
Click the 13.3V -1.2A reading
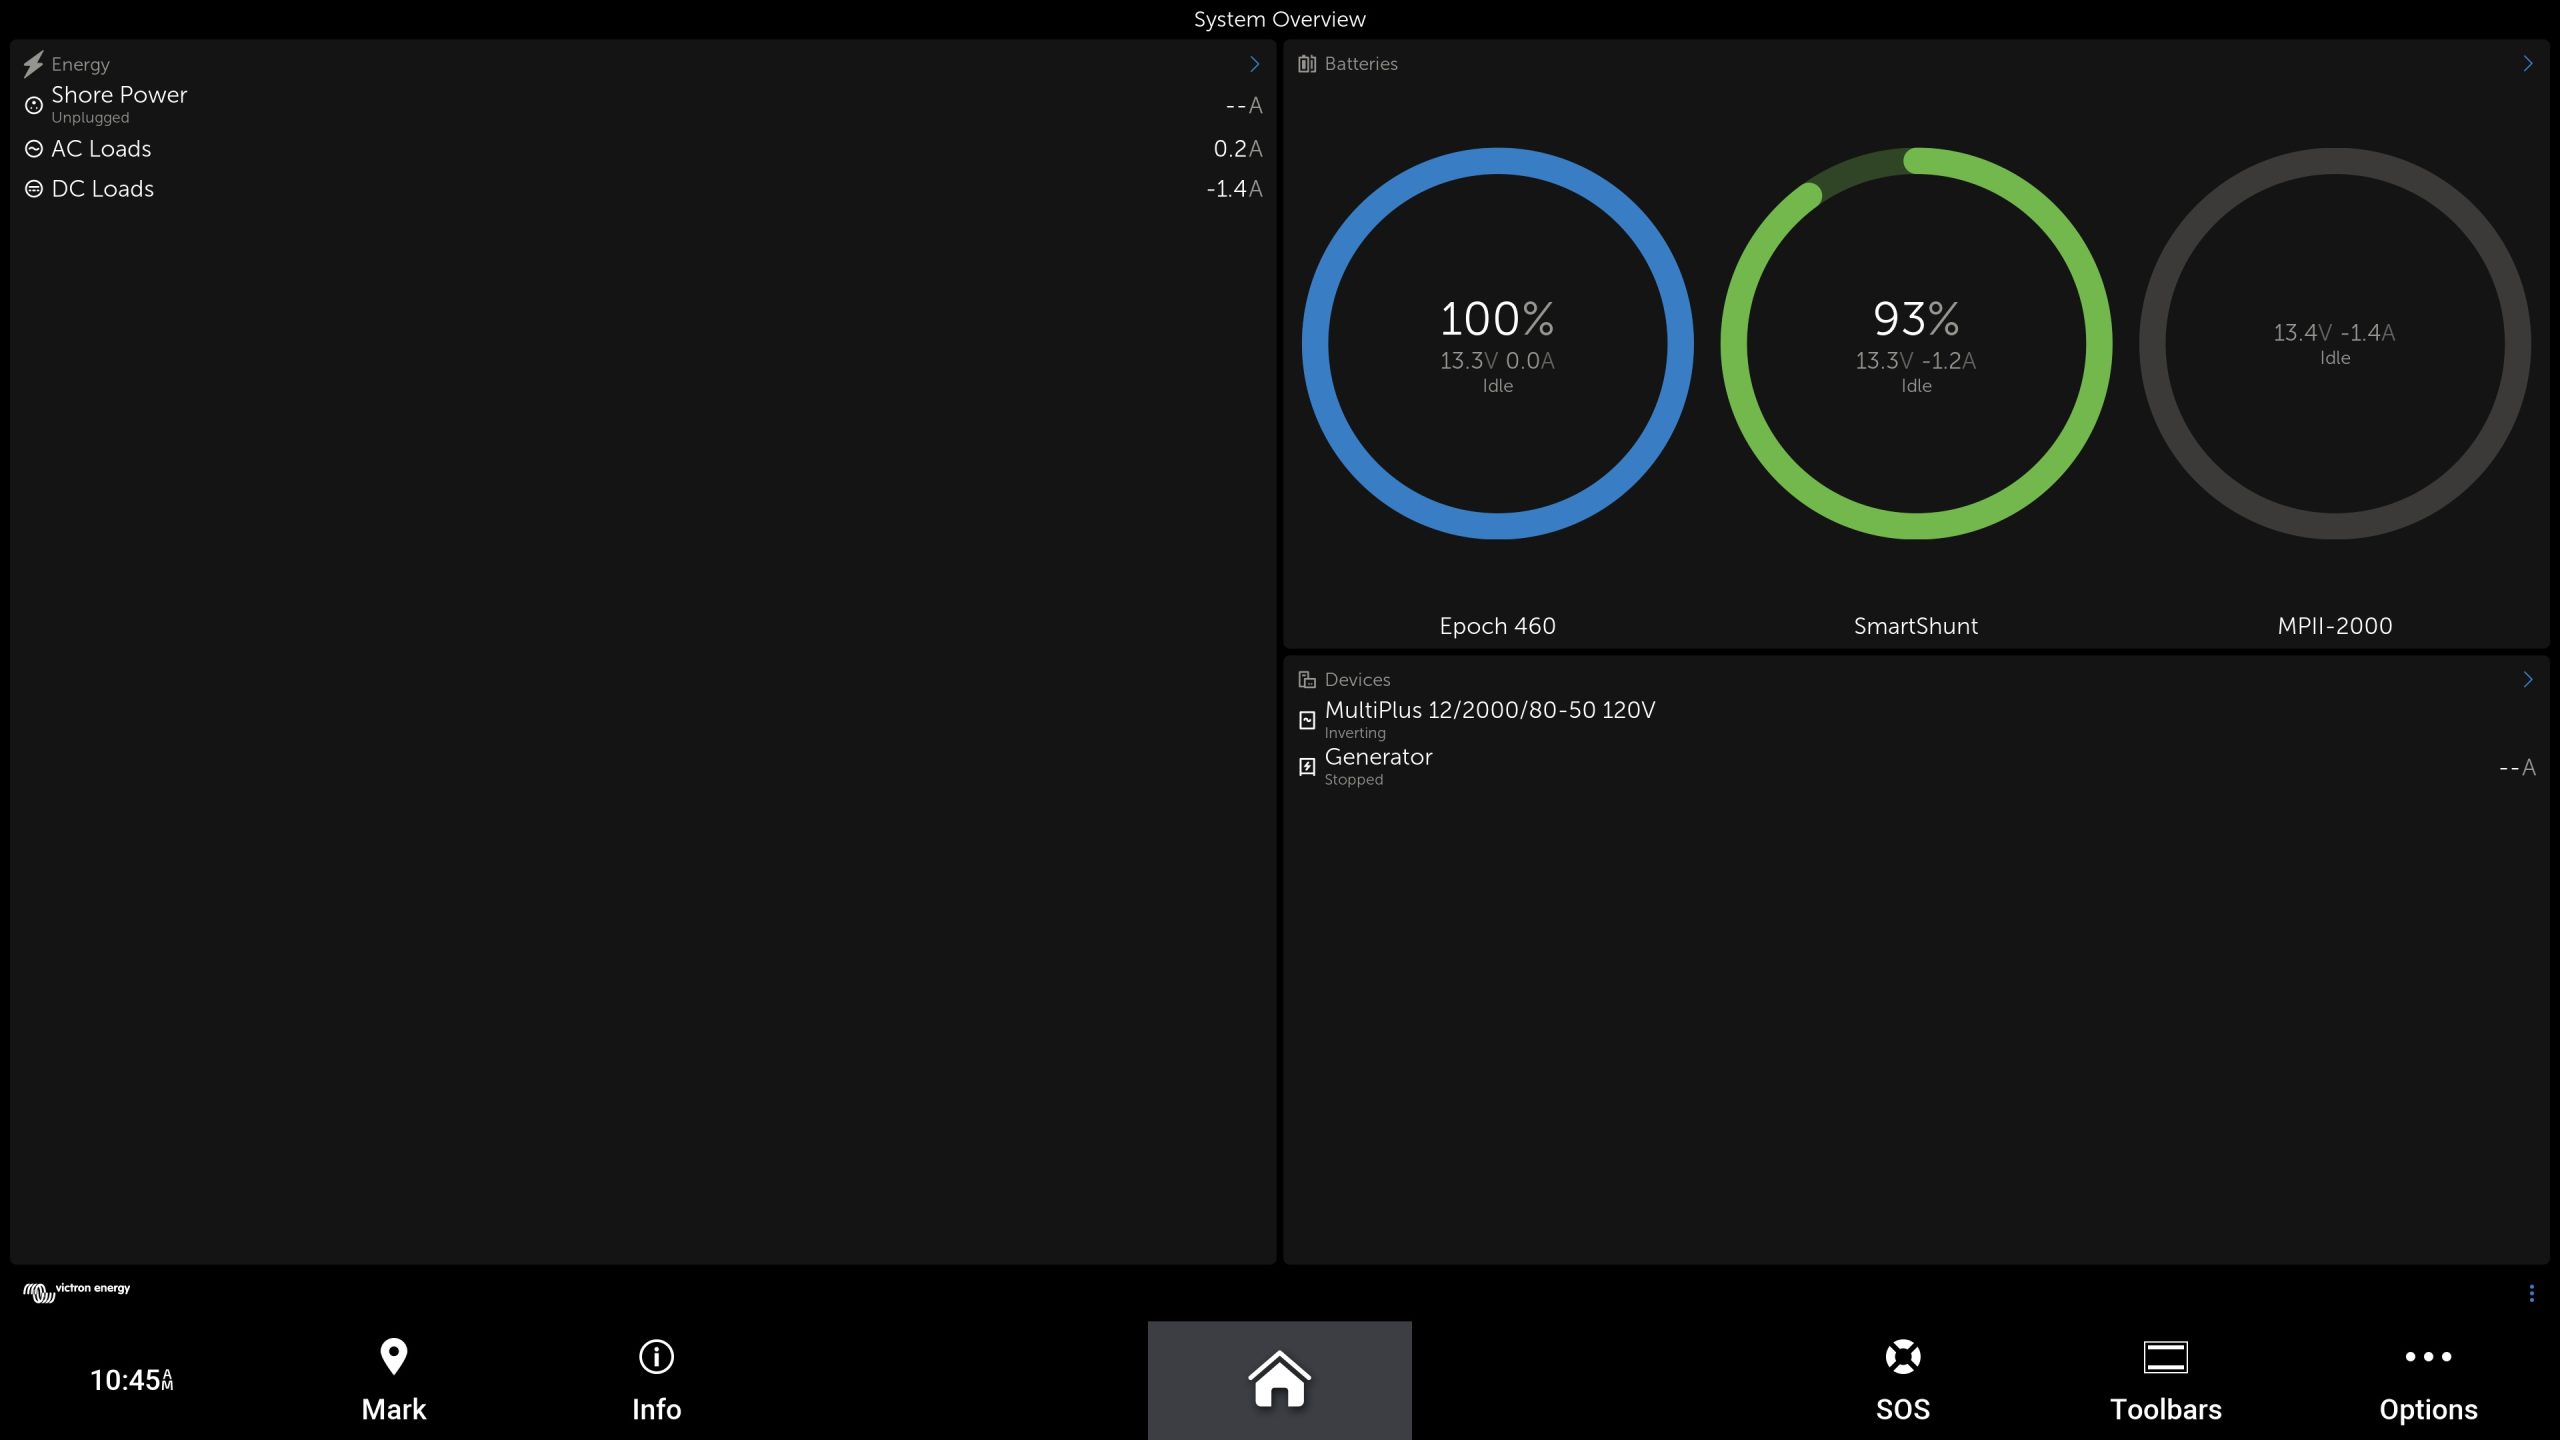(x=1916, y=361)
